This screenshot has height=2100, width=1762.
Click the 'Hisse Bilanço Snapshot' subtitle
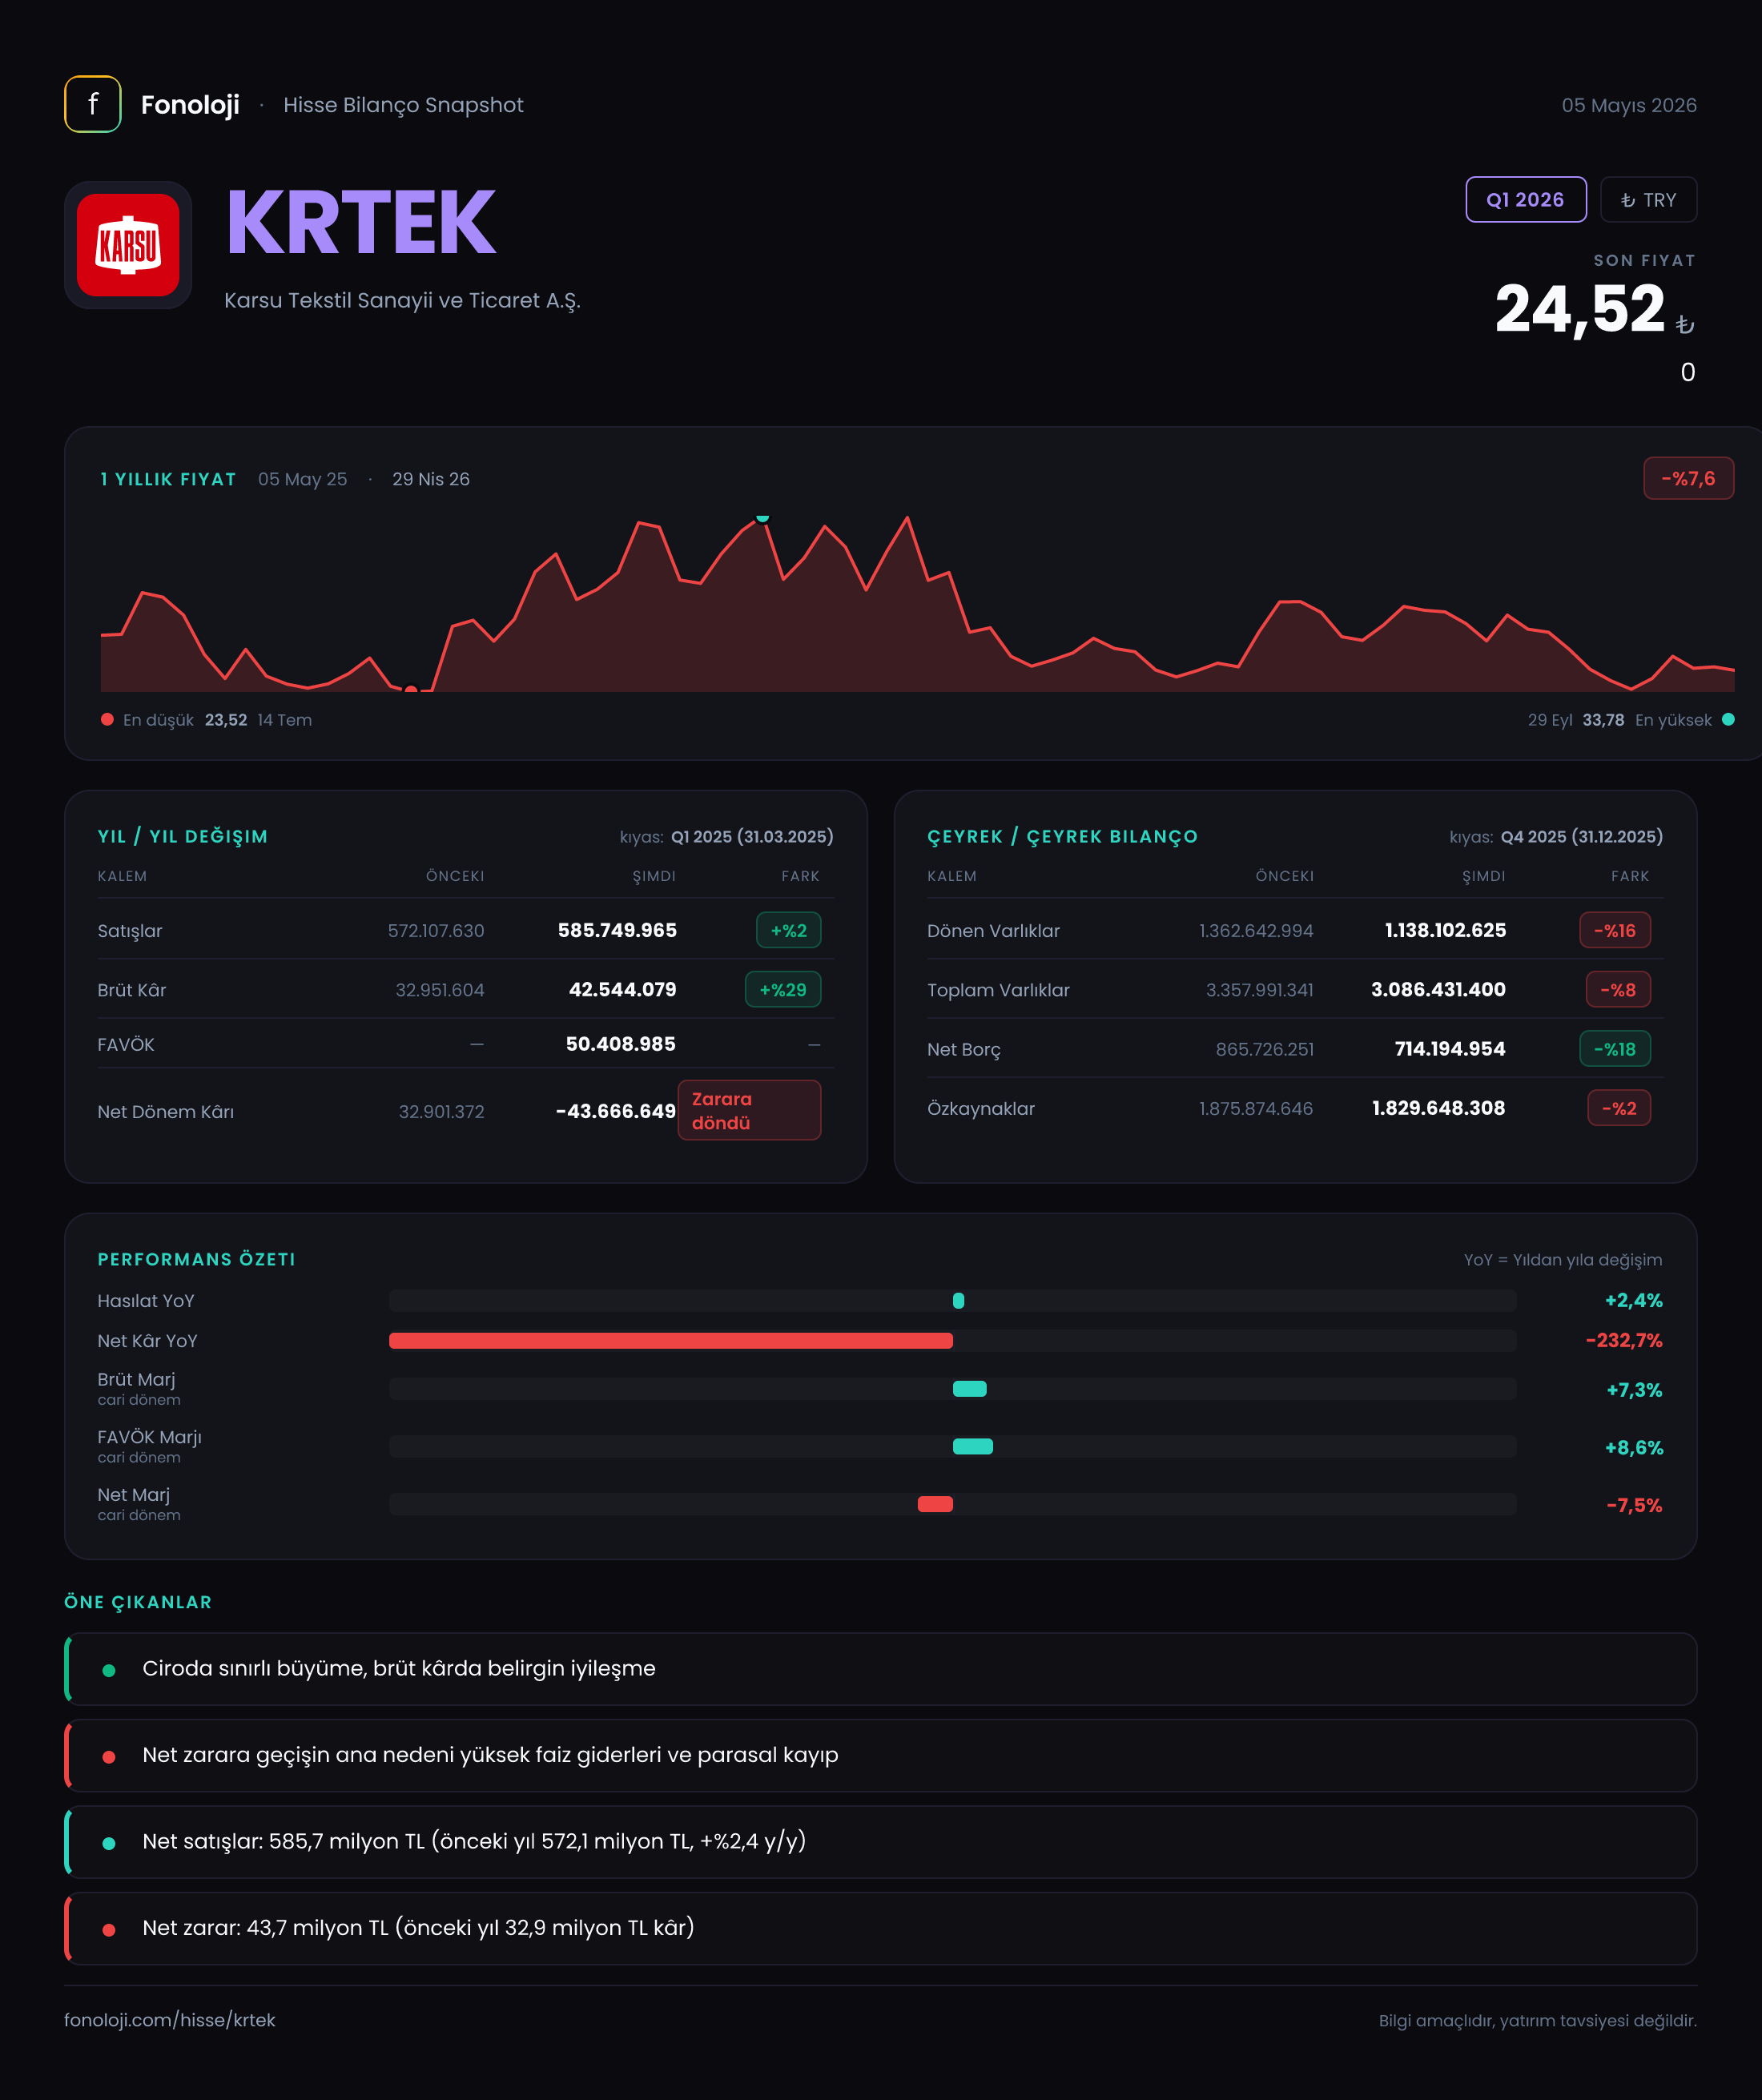pos(403,105)
